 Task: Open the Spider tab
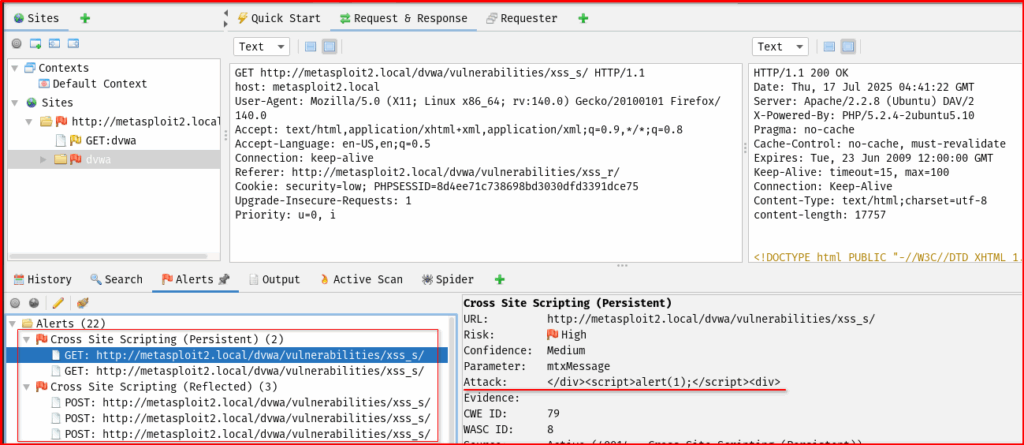click(x=448, y=280)
